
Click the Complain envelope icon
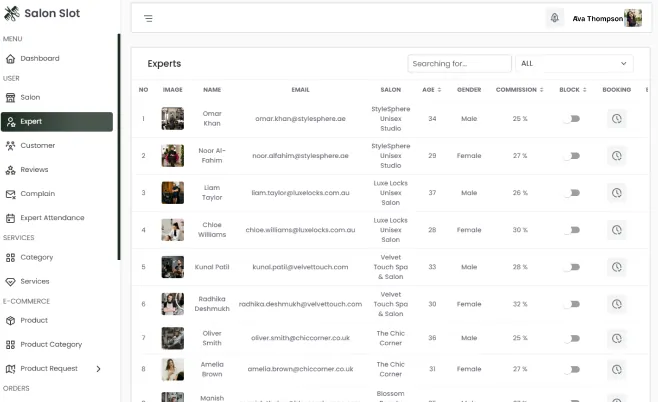pos(10,194)
